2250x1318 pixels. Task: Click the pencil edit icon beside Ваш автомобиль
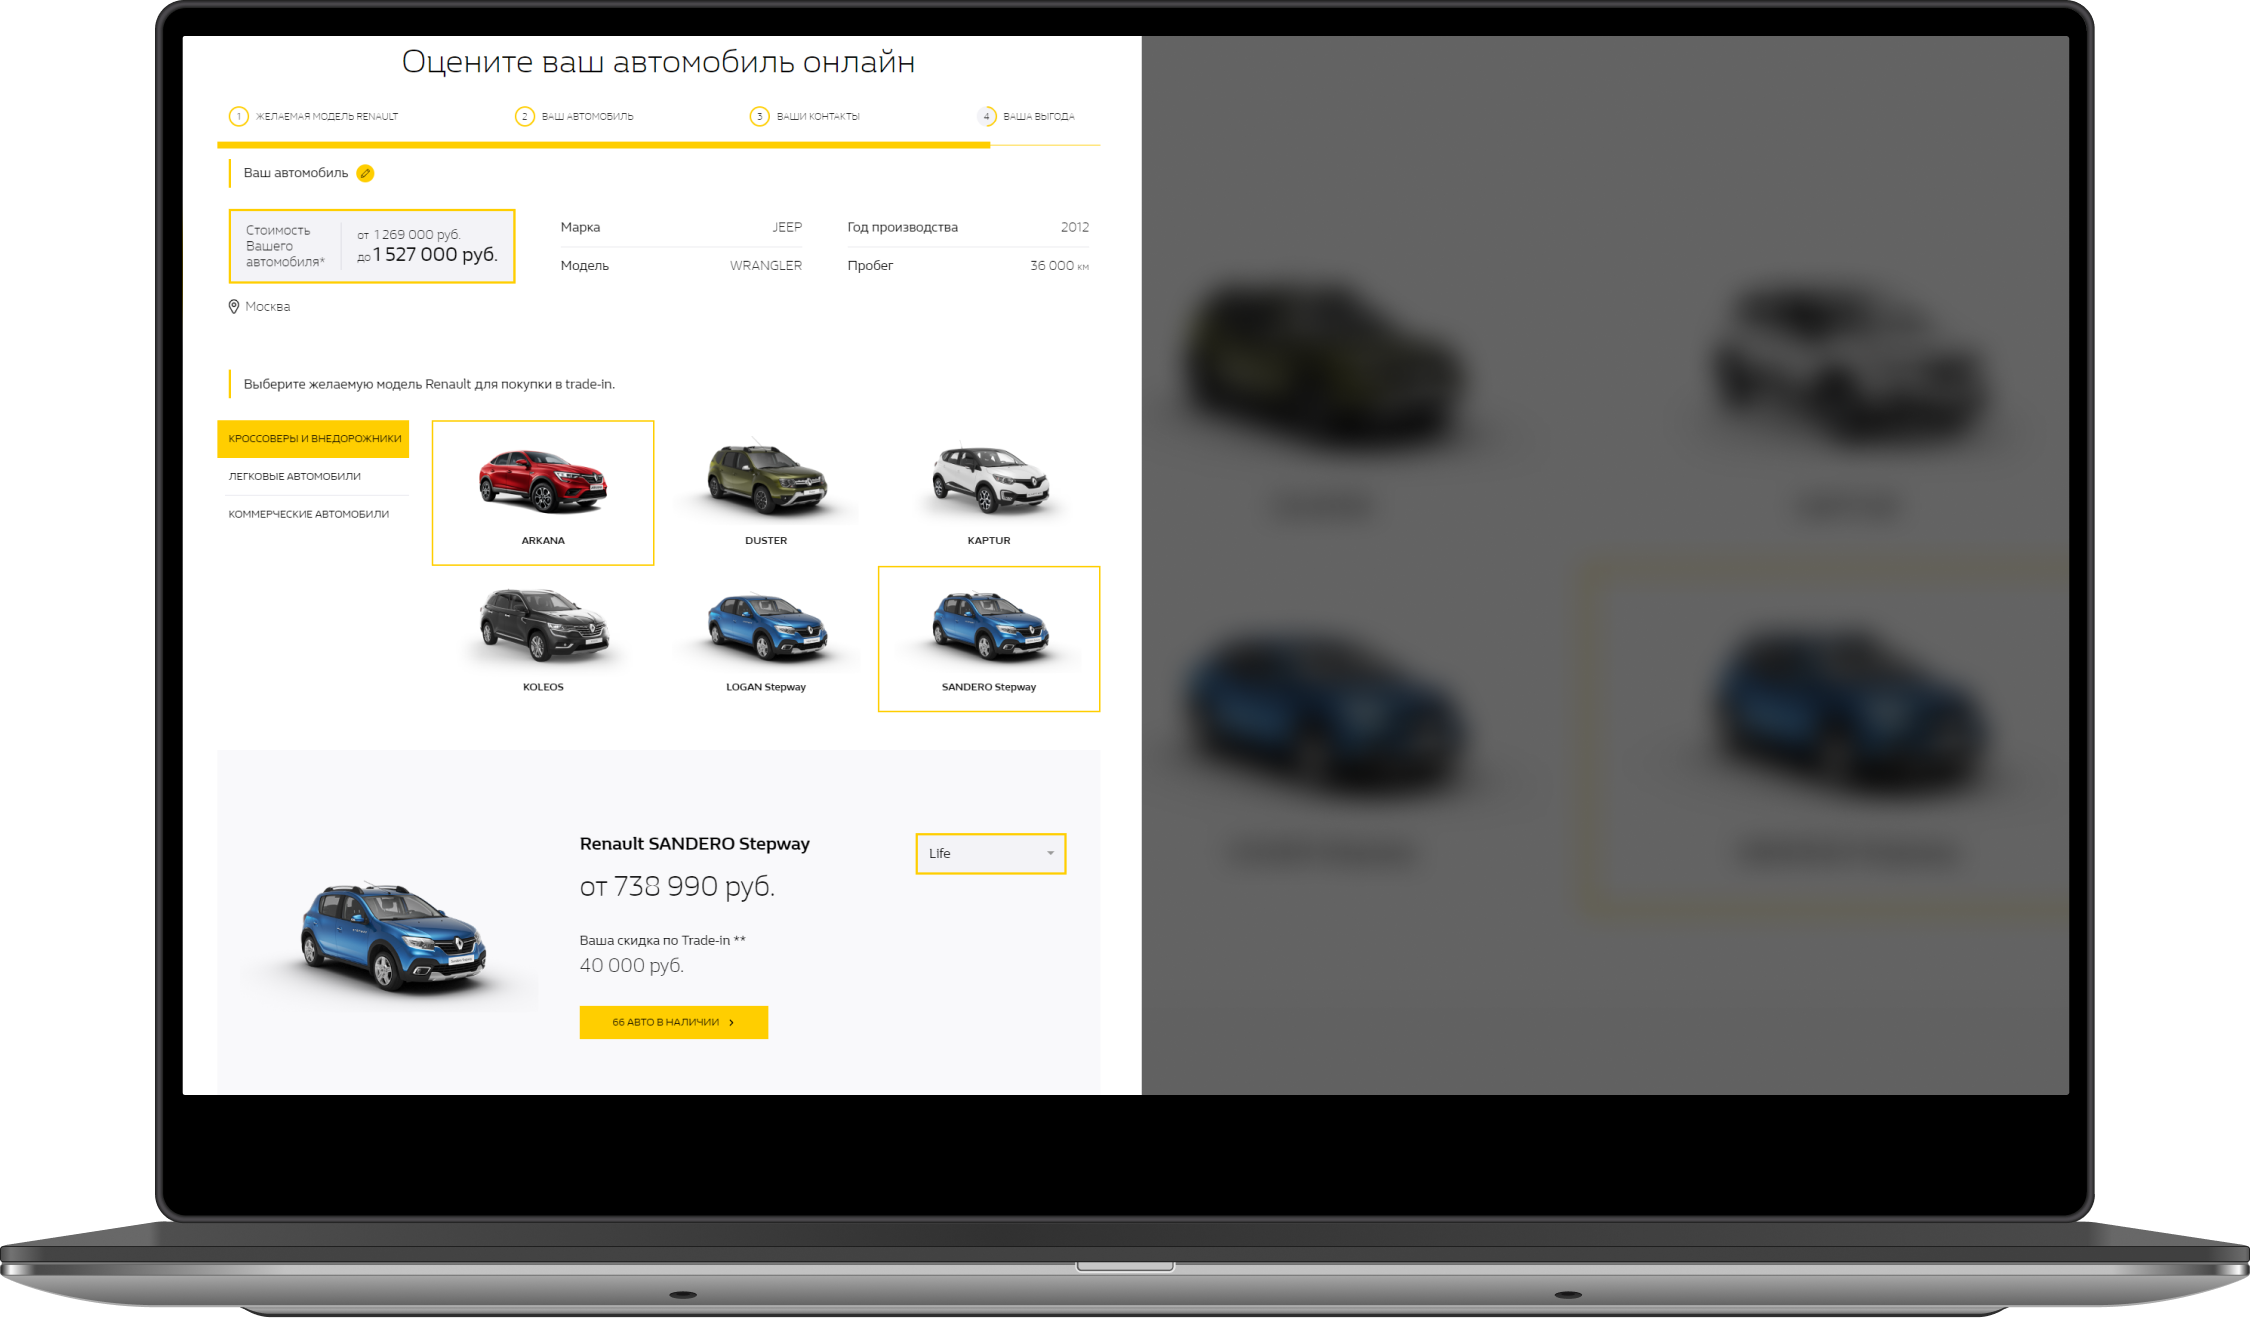[366, 173]
